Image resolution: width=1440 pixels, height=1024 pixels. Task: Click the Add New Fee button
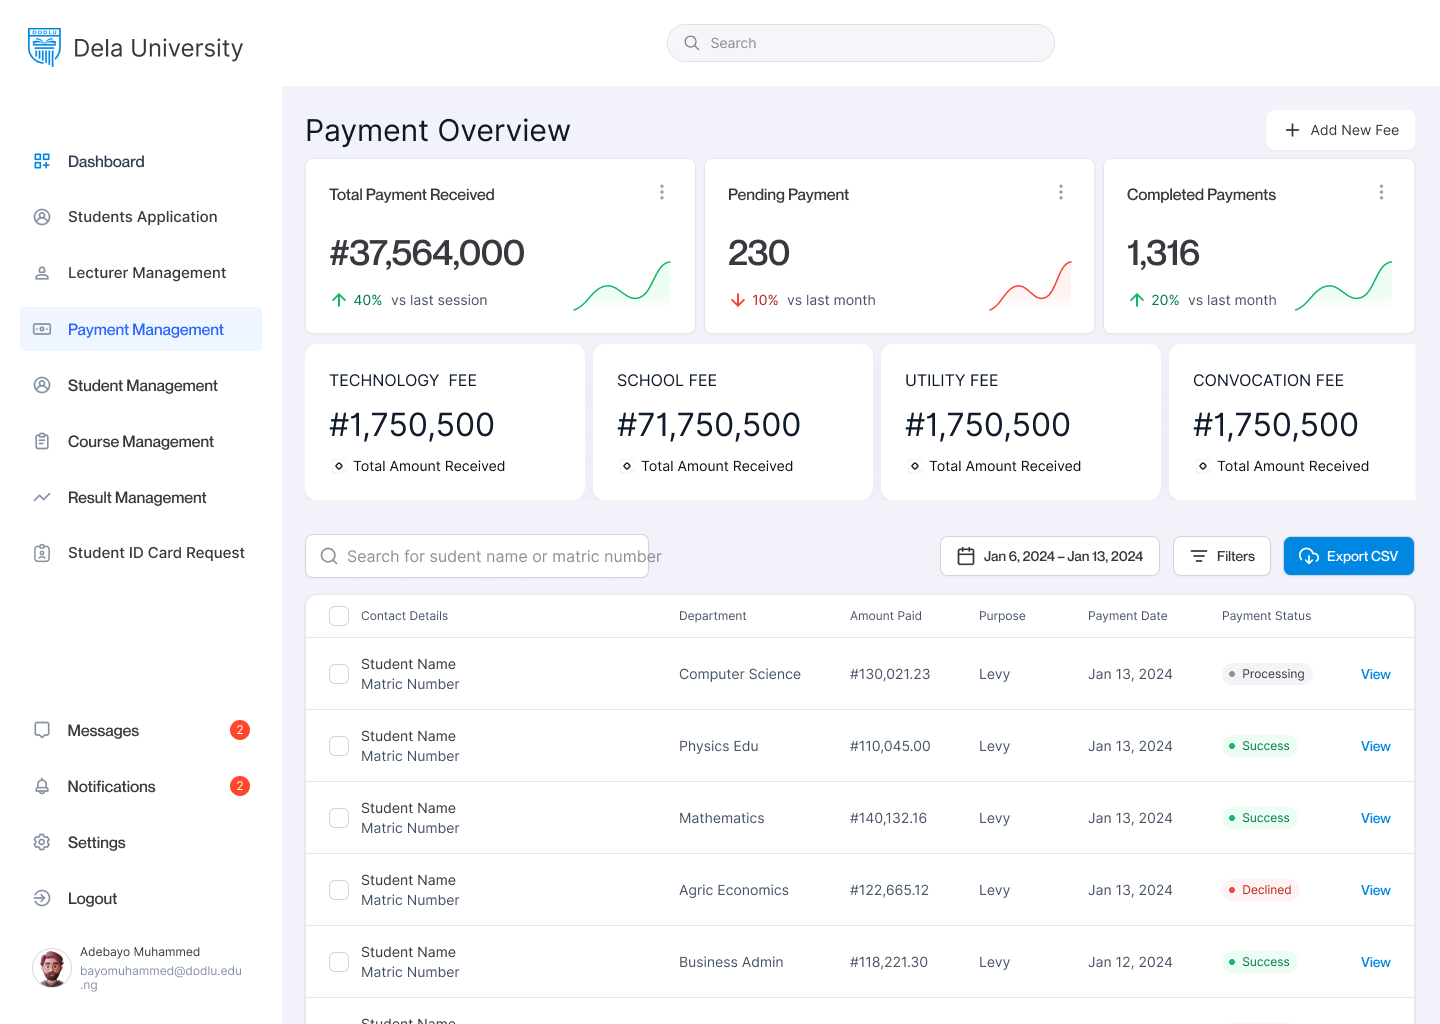tap(1340, 130)
